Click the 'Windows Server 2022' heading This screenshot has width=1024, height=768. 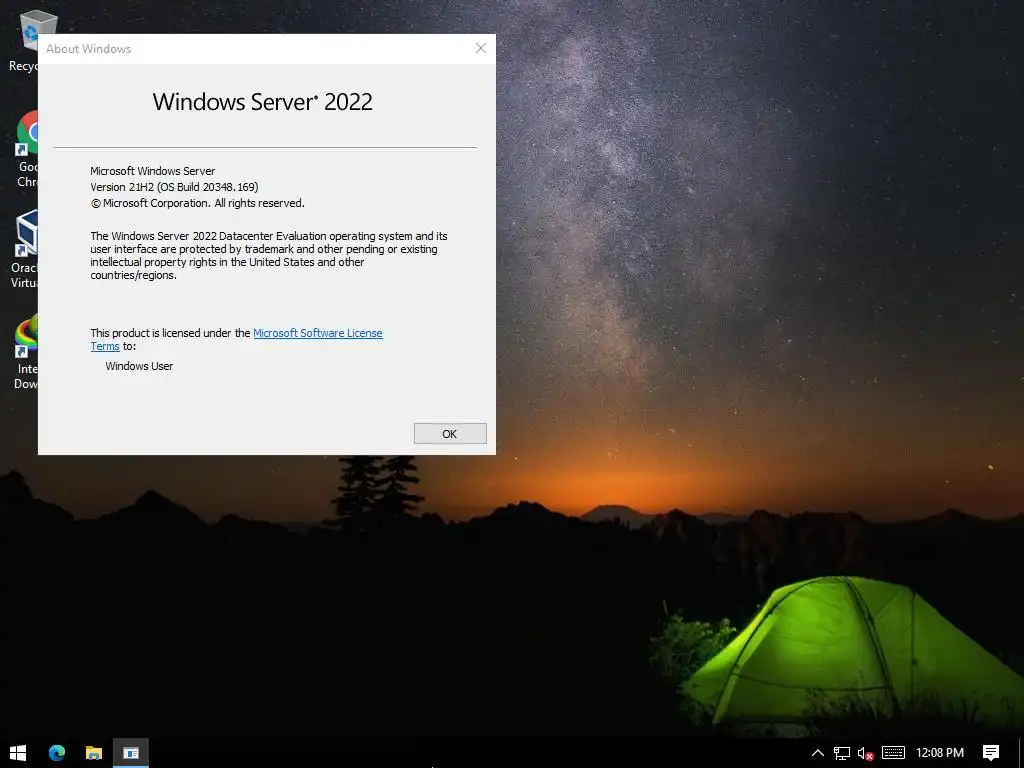click(x=263, y=102)
